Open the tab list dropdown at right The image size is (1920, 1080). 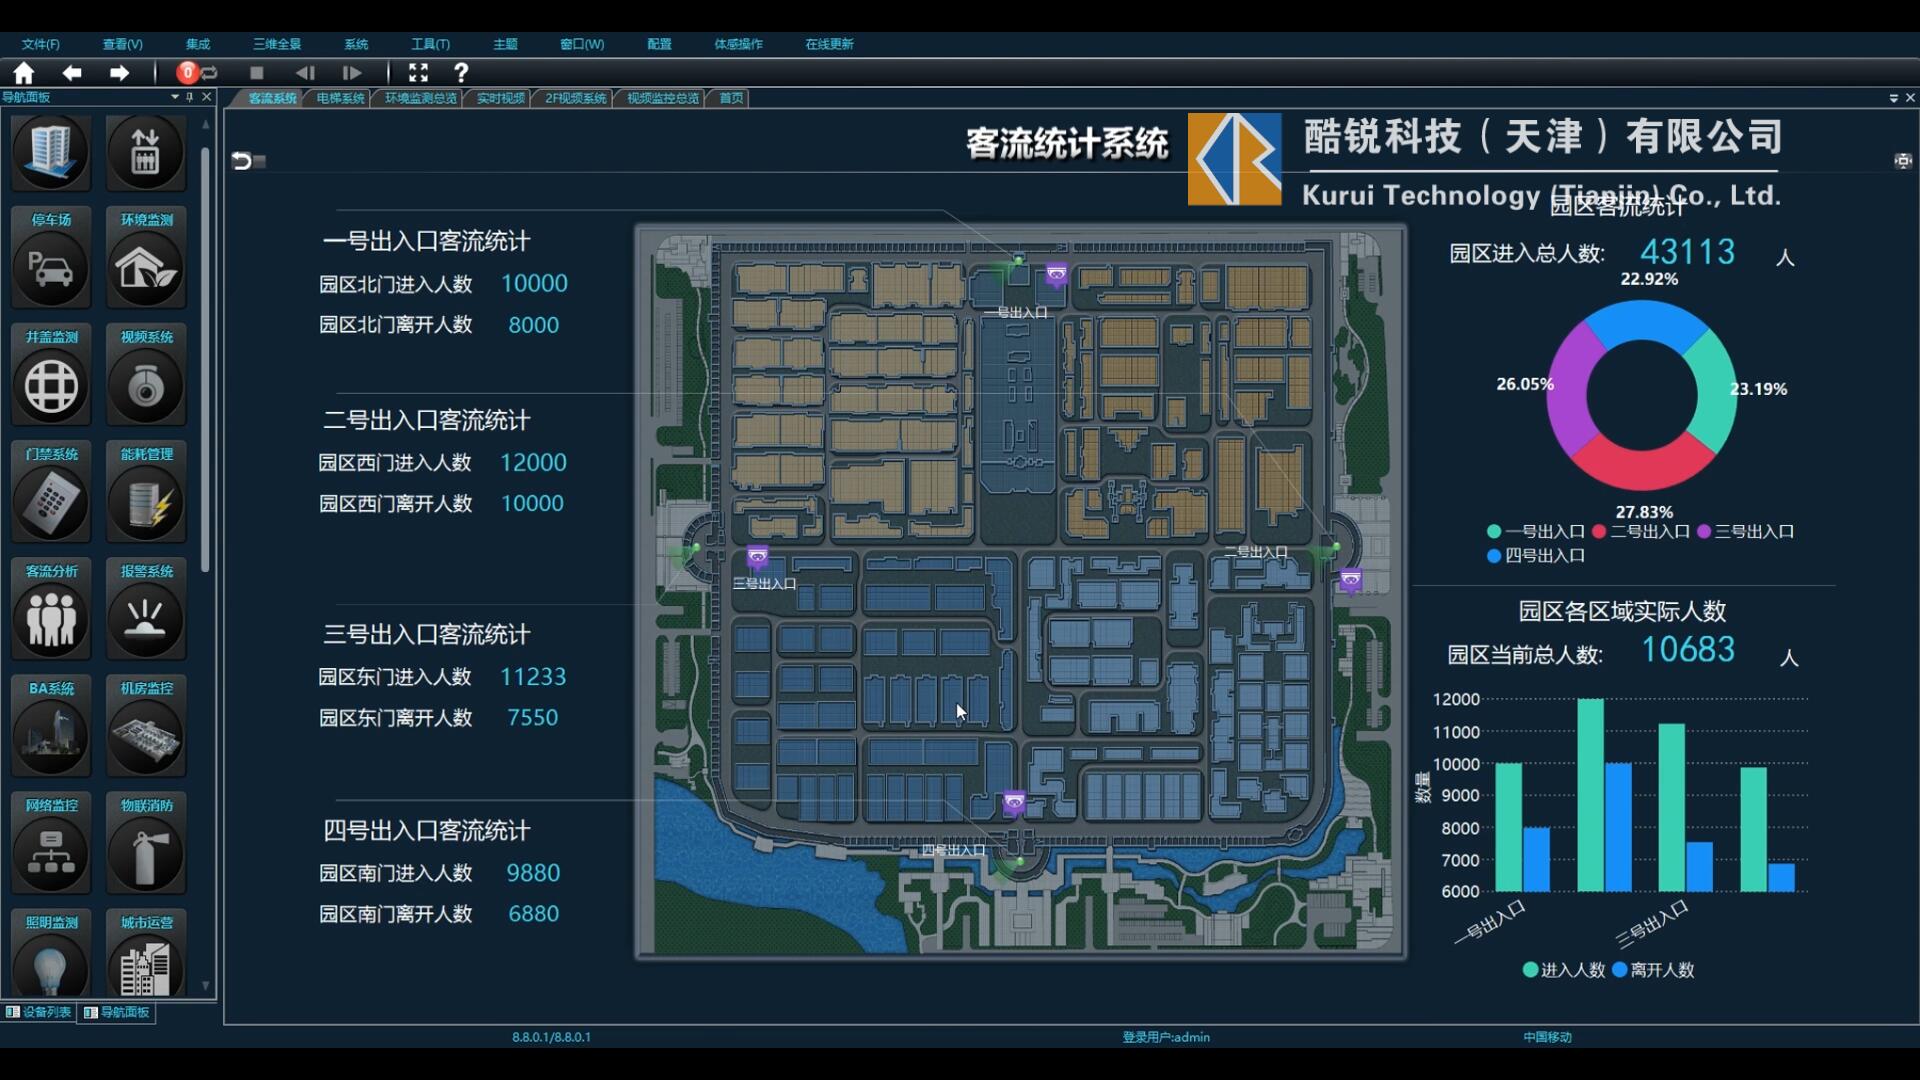1893,98
